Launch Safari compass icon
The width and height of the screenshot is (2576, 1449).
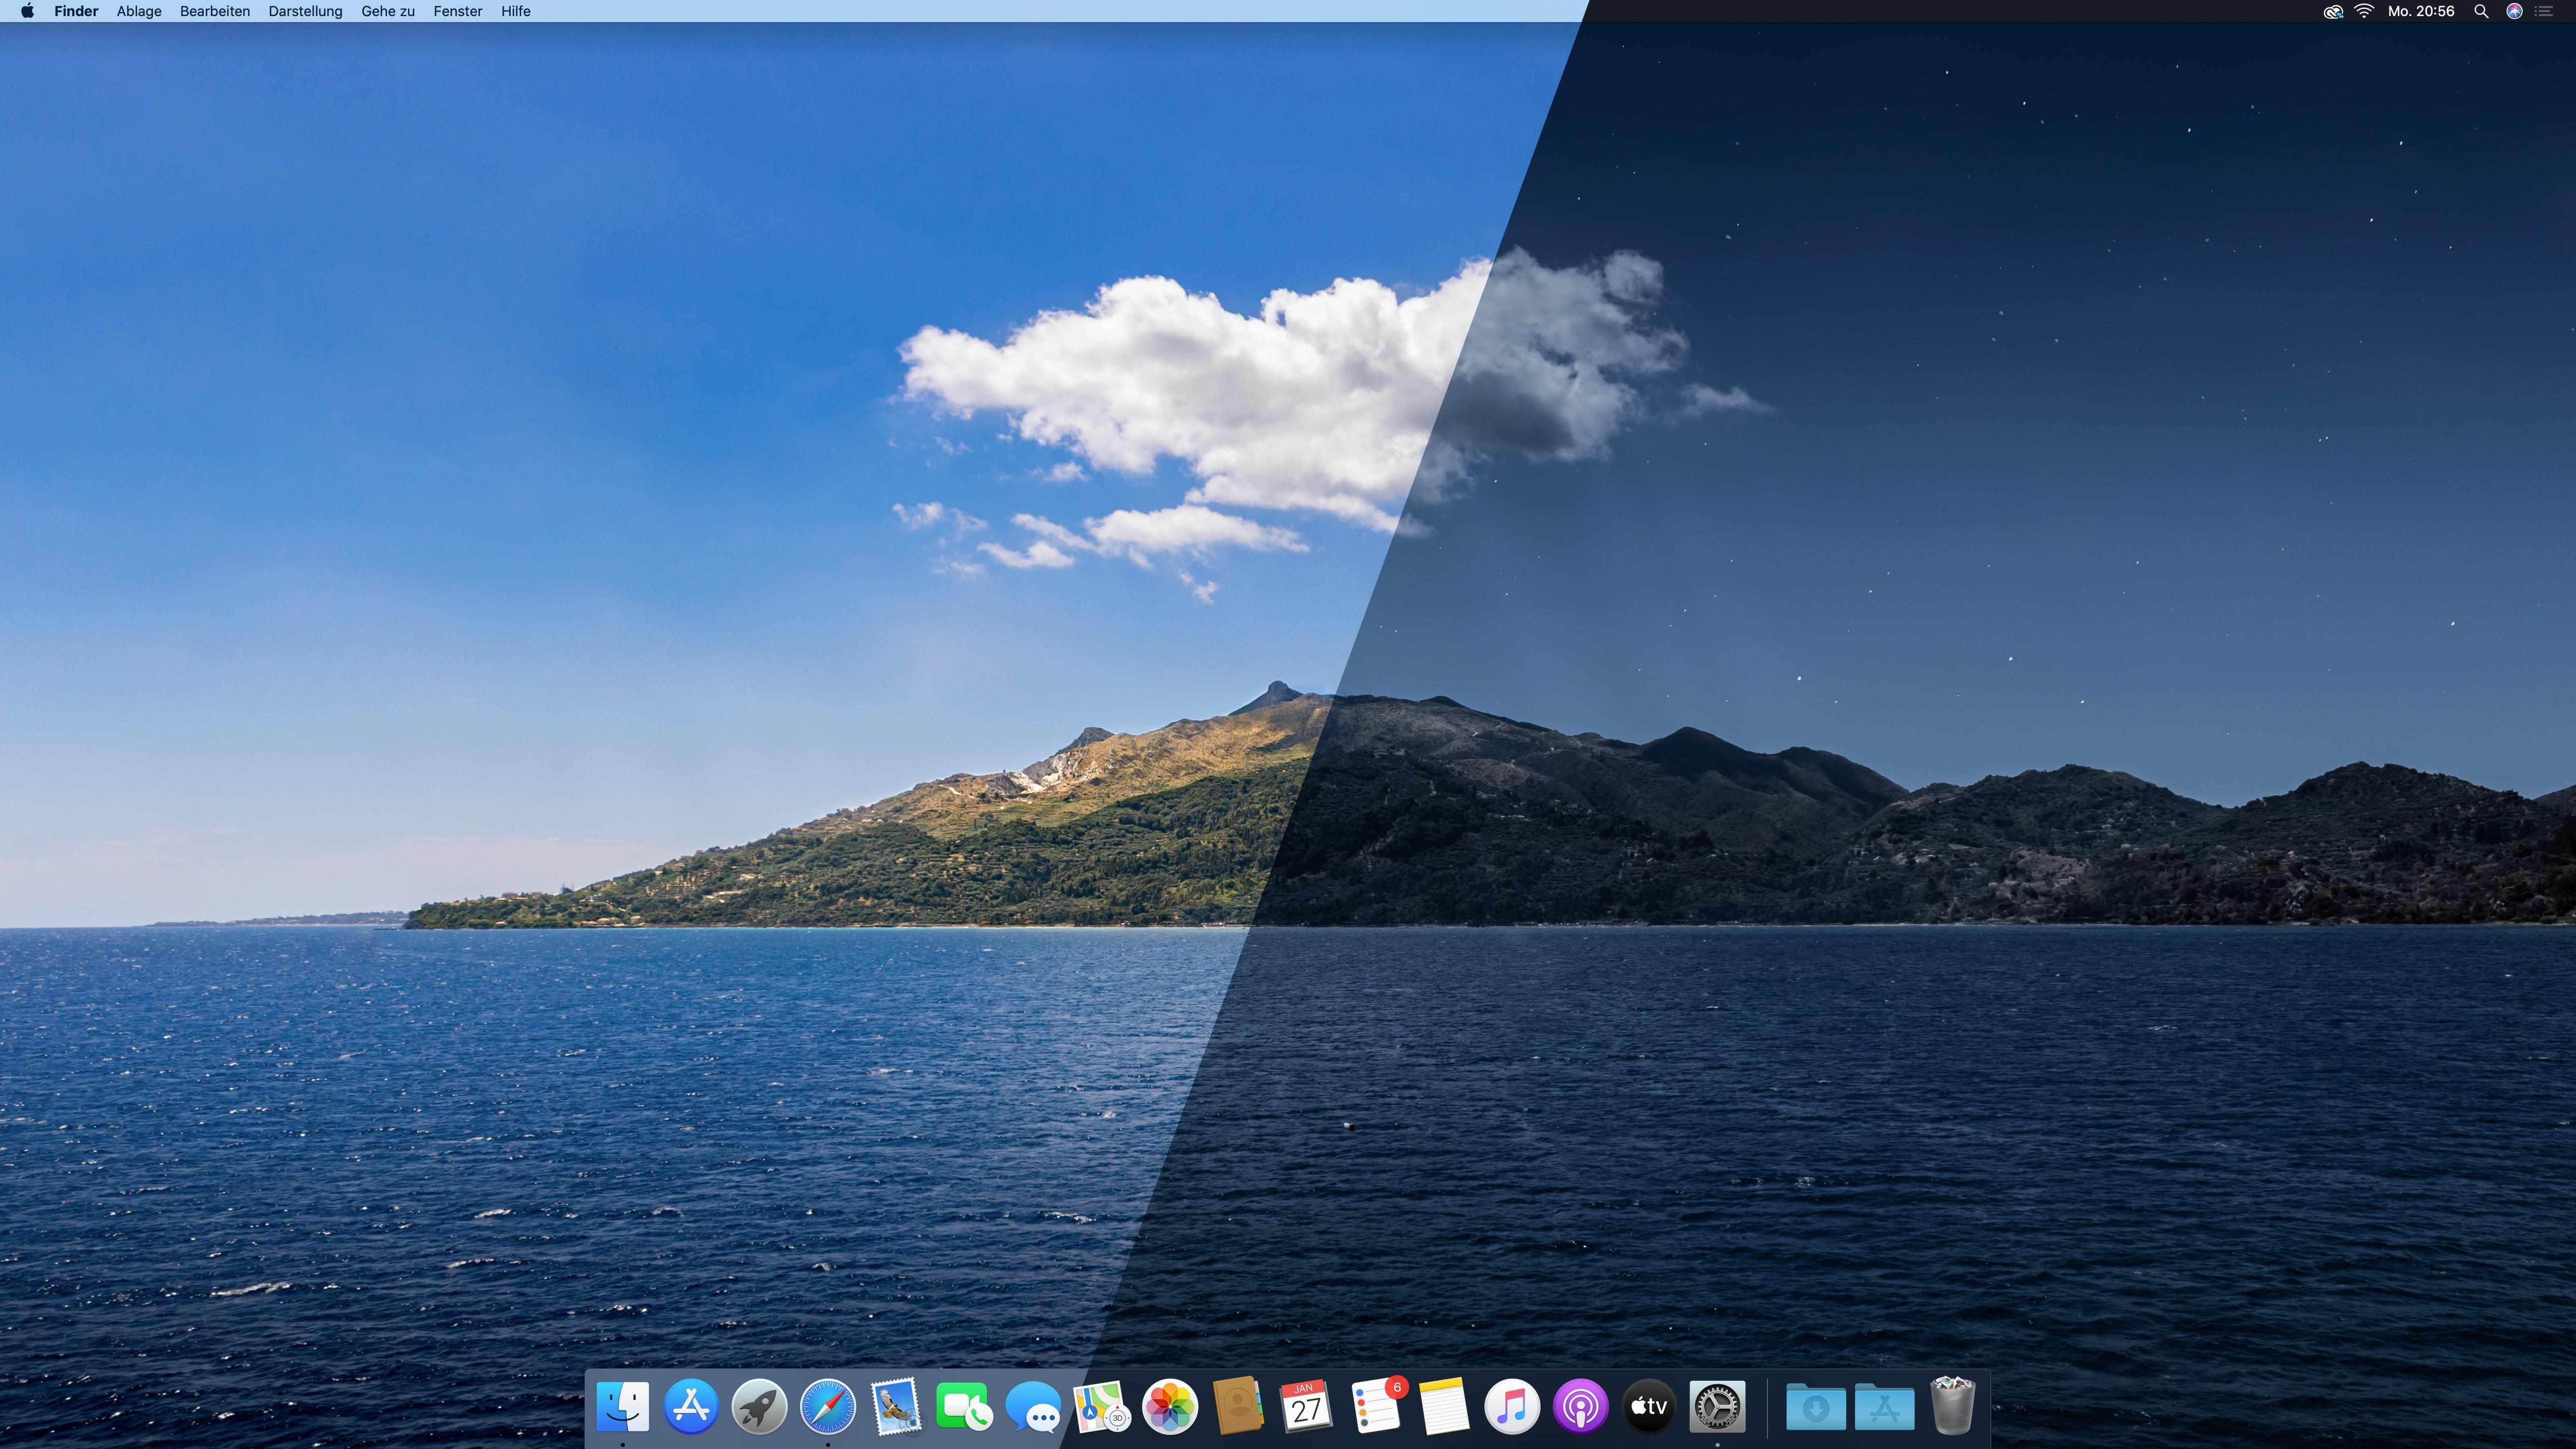828,1406
